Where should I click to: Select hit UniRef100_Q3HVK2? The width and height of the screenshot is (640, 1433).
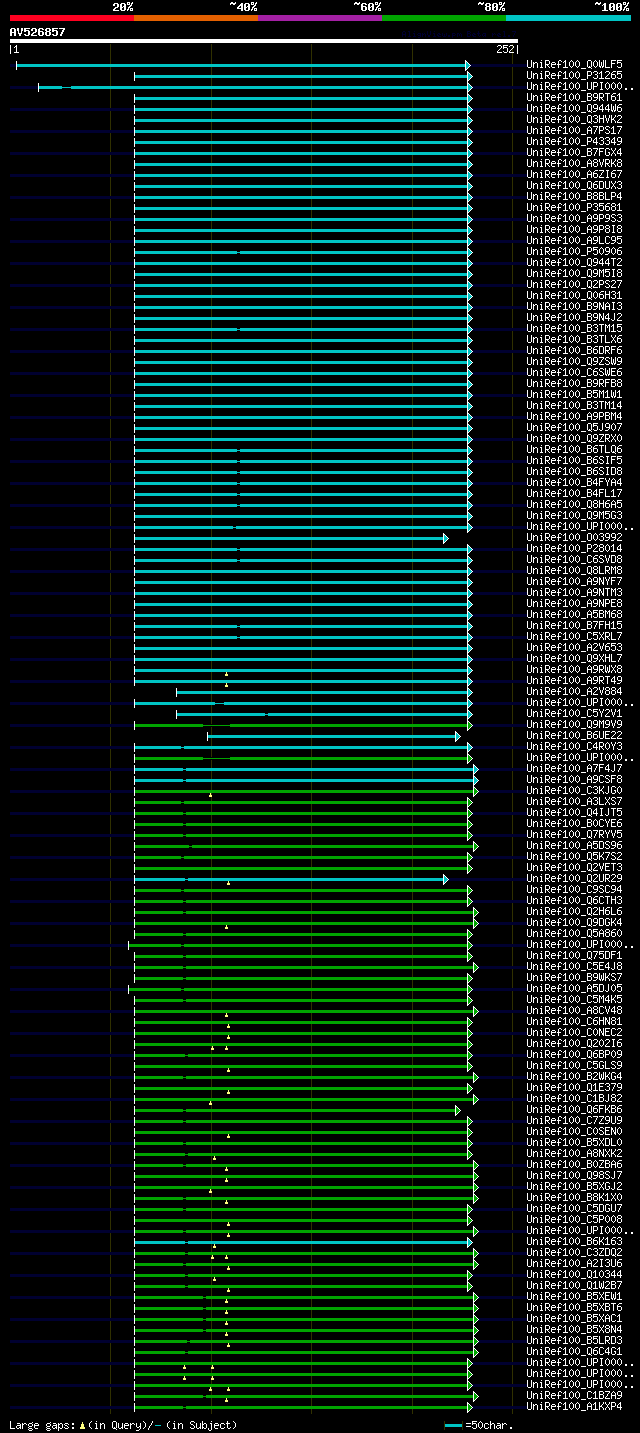point(574,120)
